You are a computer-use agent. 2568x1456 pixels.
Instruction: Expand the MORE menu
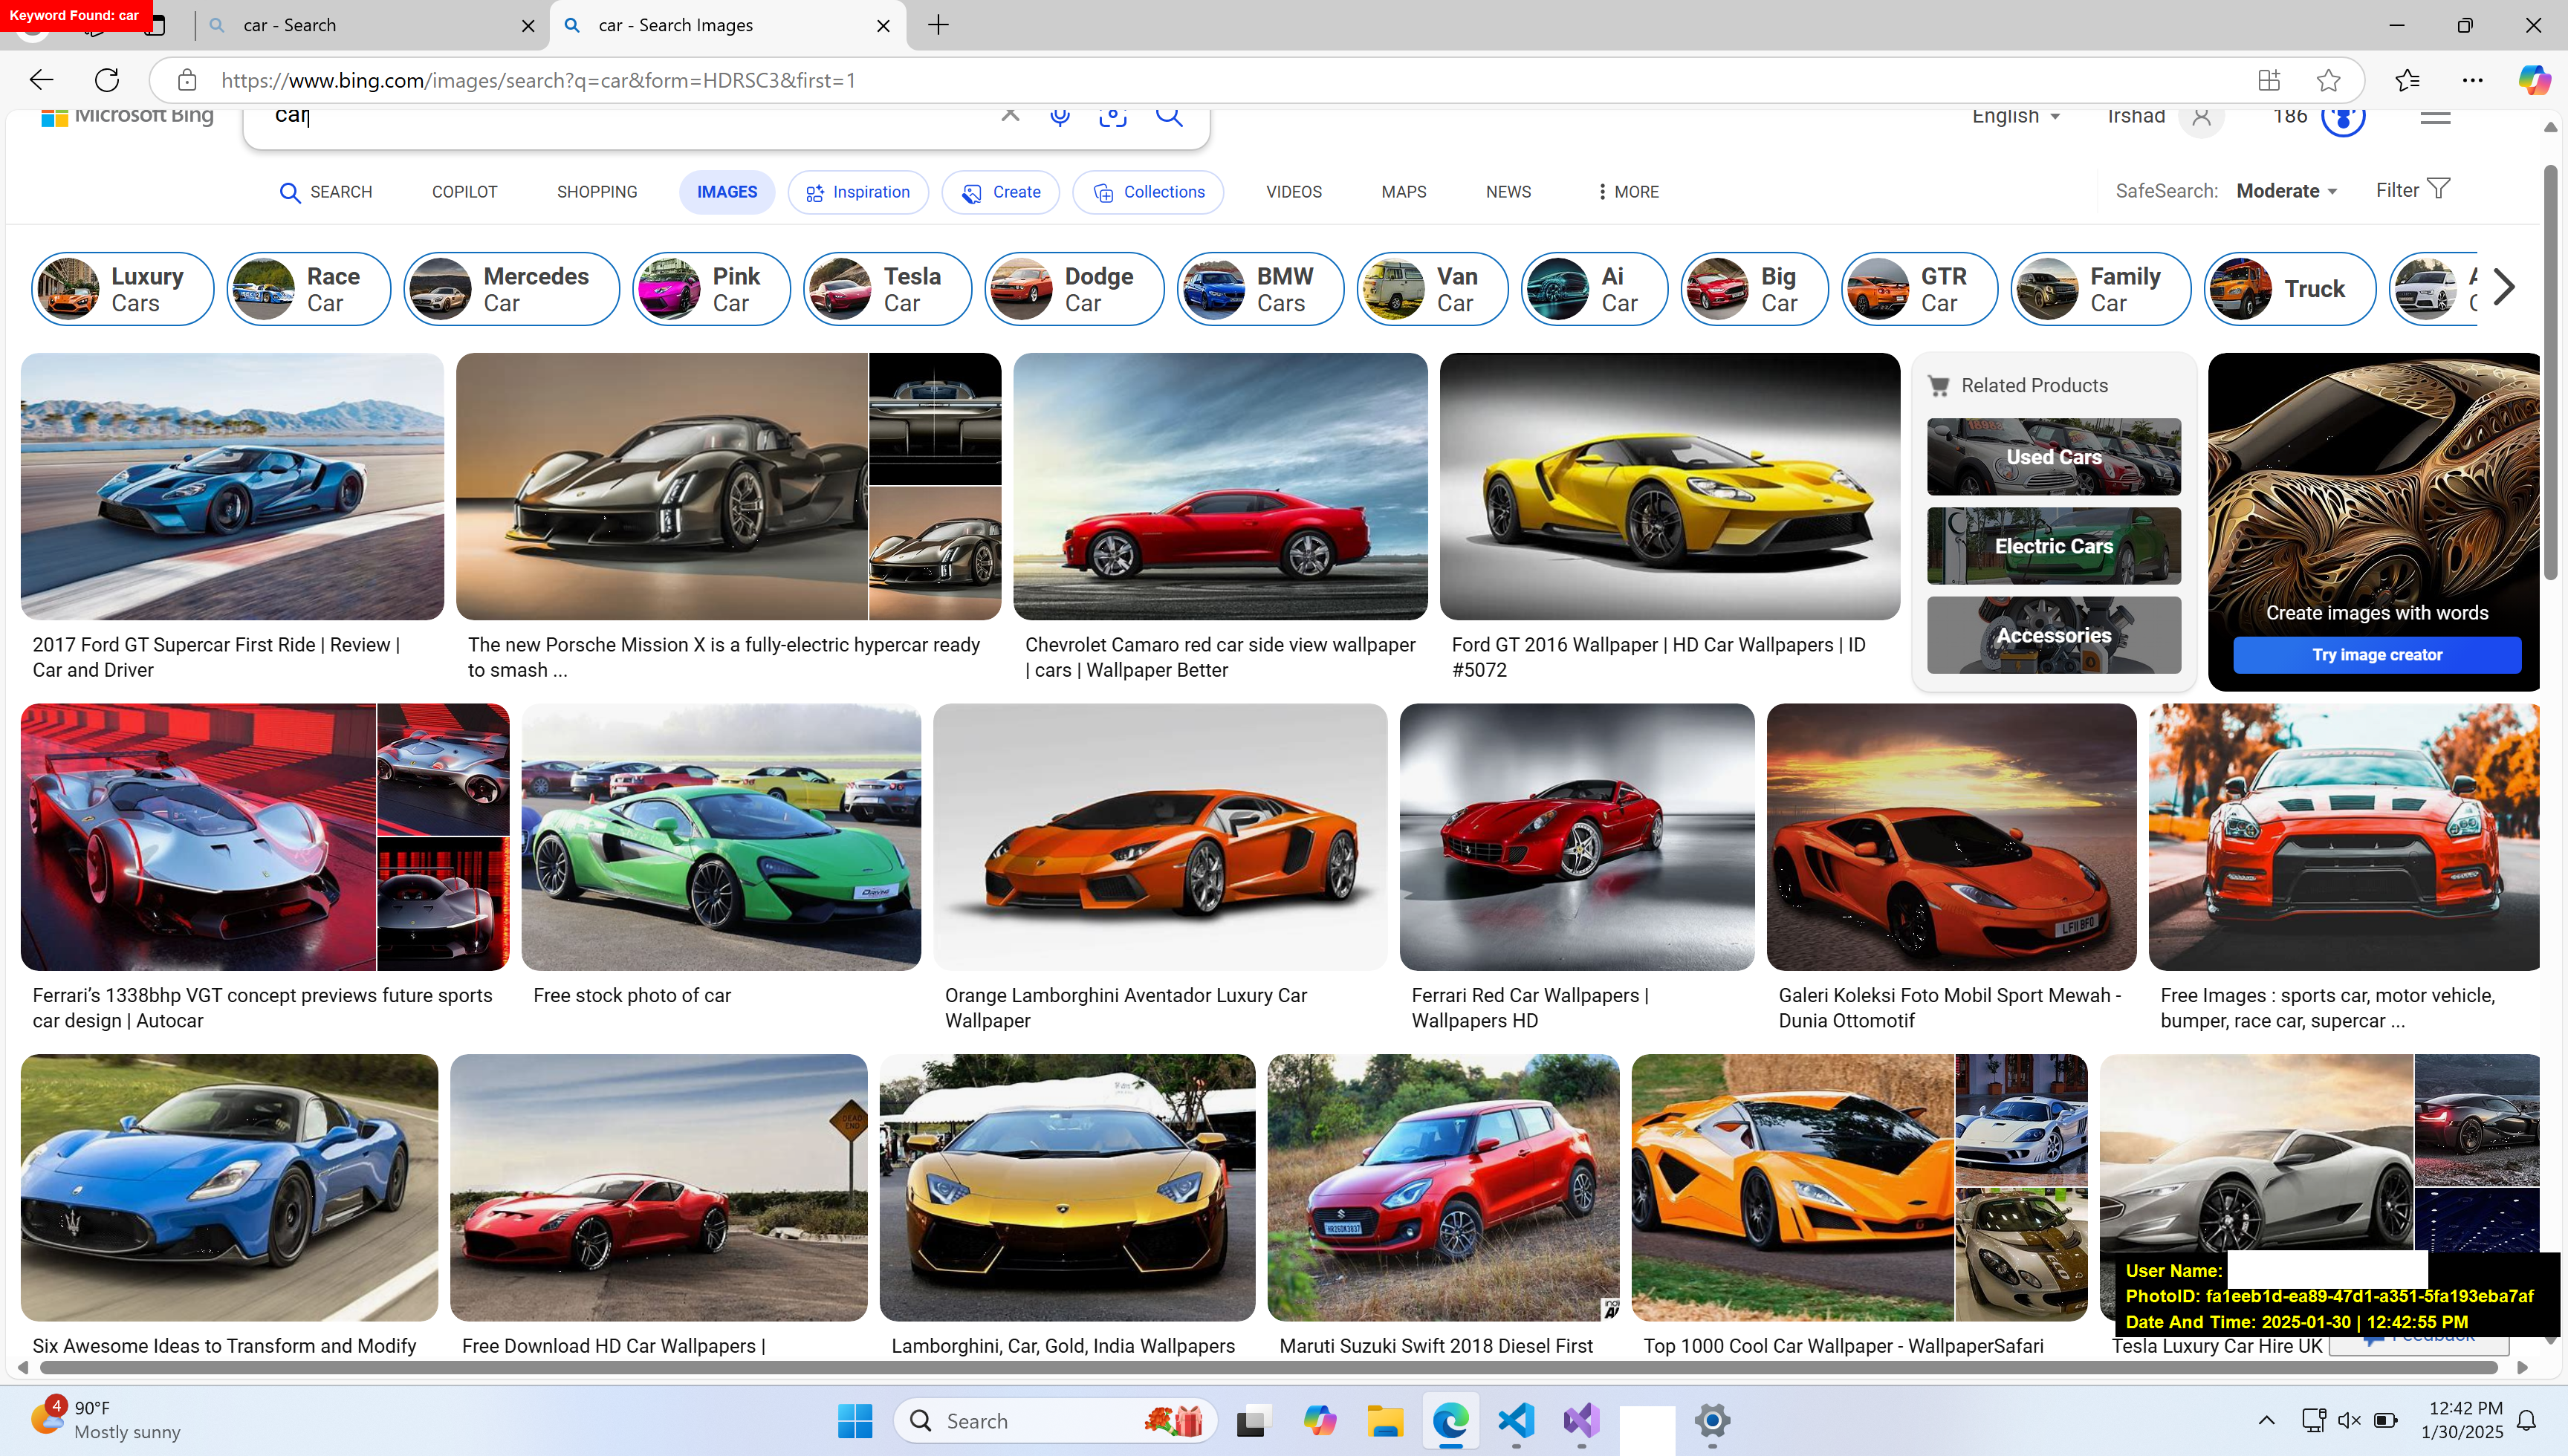point(1628,192)
